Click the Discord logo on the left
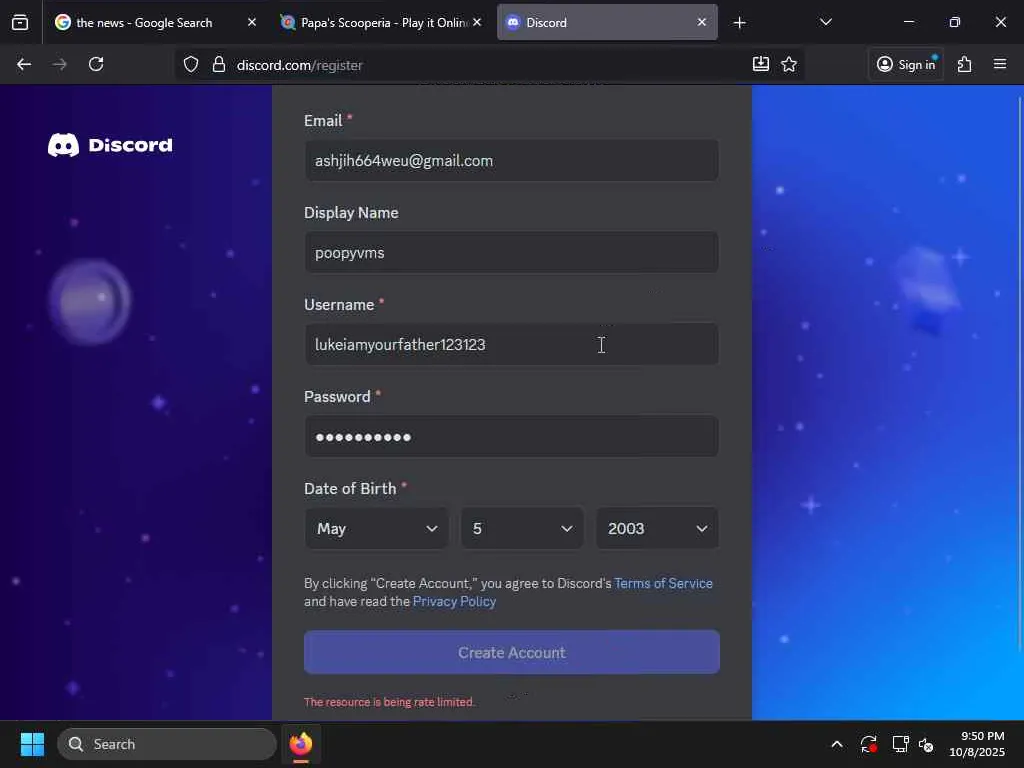 click(110, 145)
